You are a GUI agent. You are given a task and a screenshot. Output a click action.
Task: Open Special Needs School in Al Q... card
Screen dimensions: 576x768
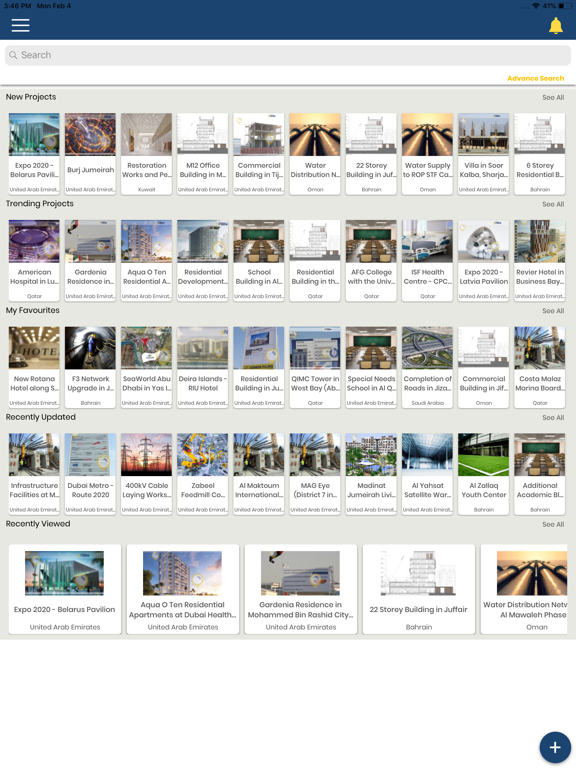[x=371, y=367]
